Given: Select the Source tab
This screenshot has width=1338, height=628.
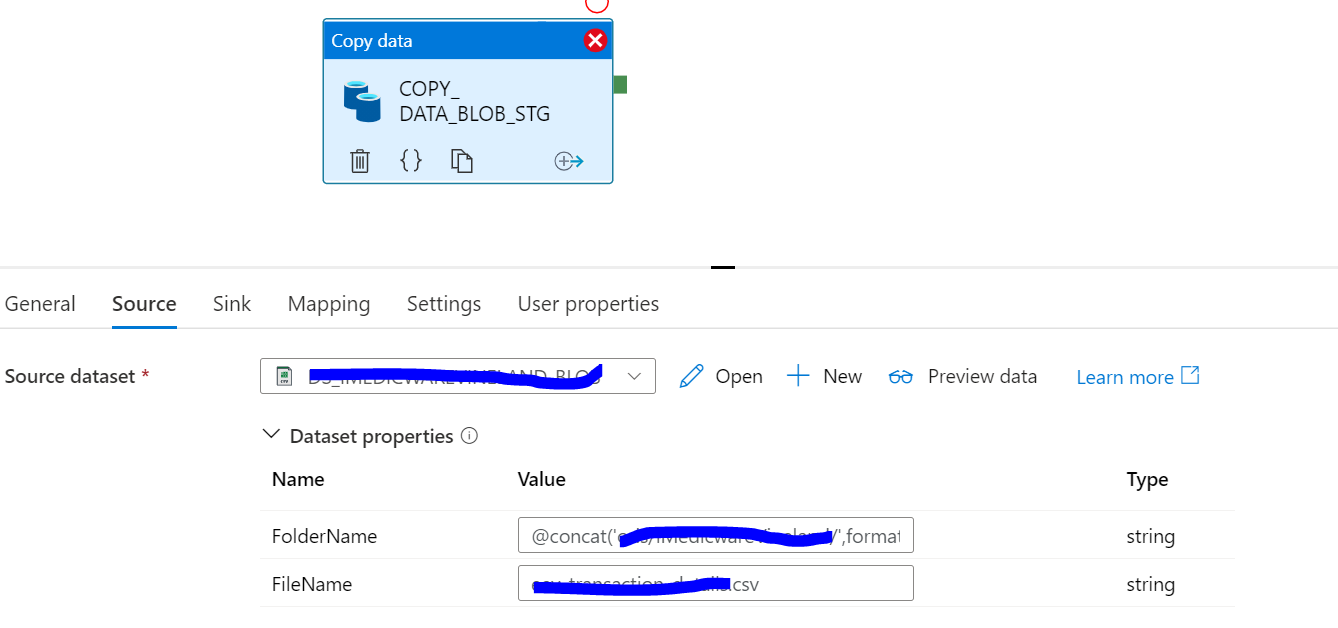Looking at the screenshot, I should (x=144, y=304).
